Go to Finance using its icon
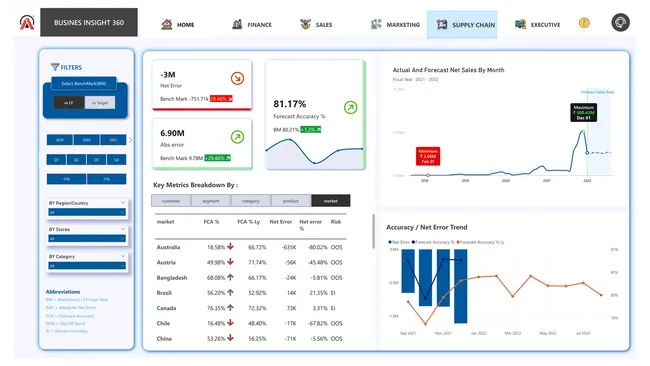650x366 pixels. 237,24
